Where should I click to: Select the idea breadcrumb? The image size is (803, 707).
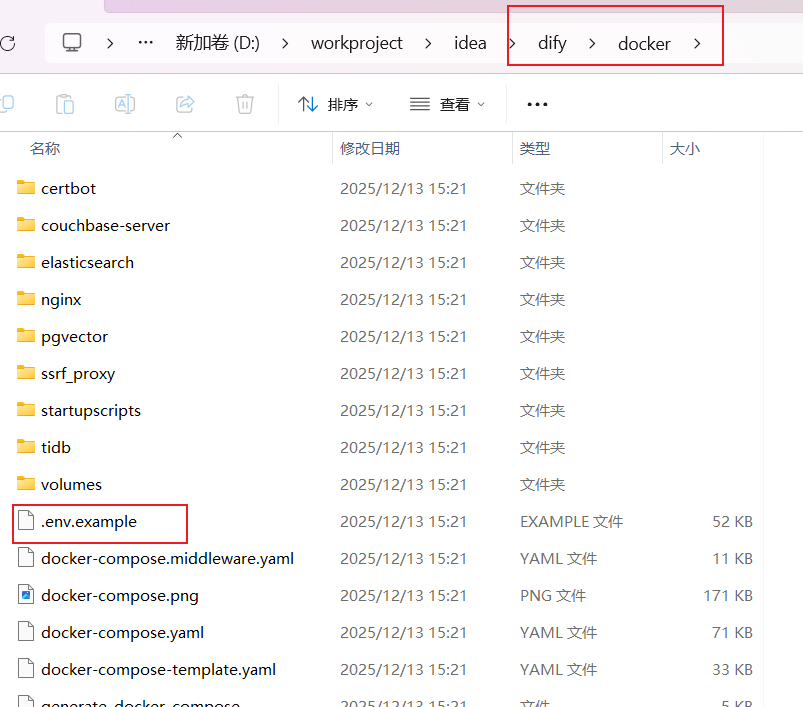[470, 43]
